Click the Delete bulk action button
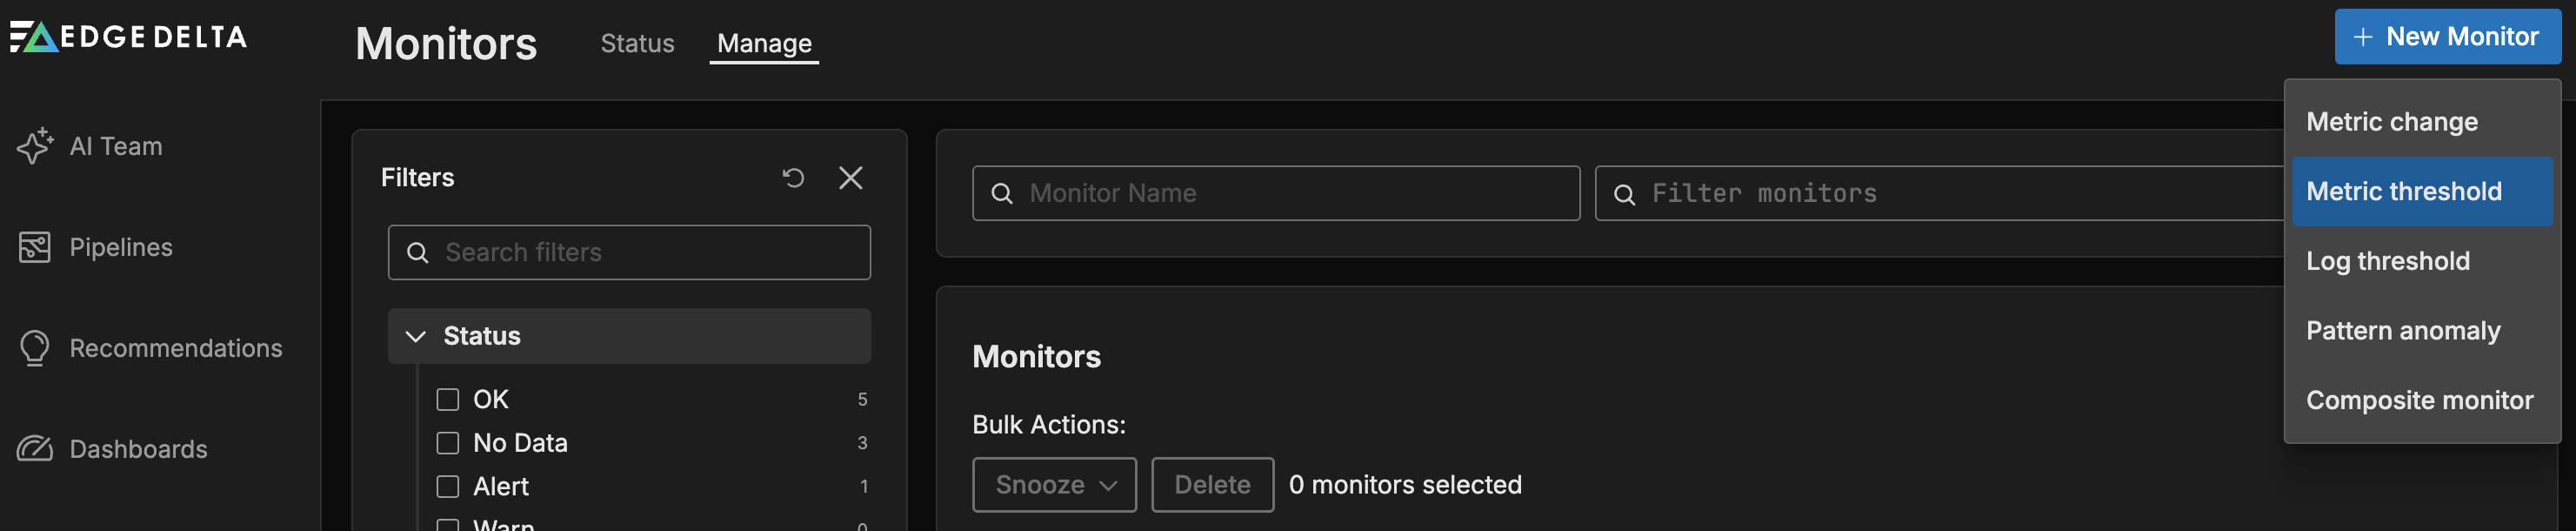Screen dimensions: 2576x531 1212,485
